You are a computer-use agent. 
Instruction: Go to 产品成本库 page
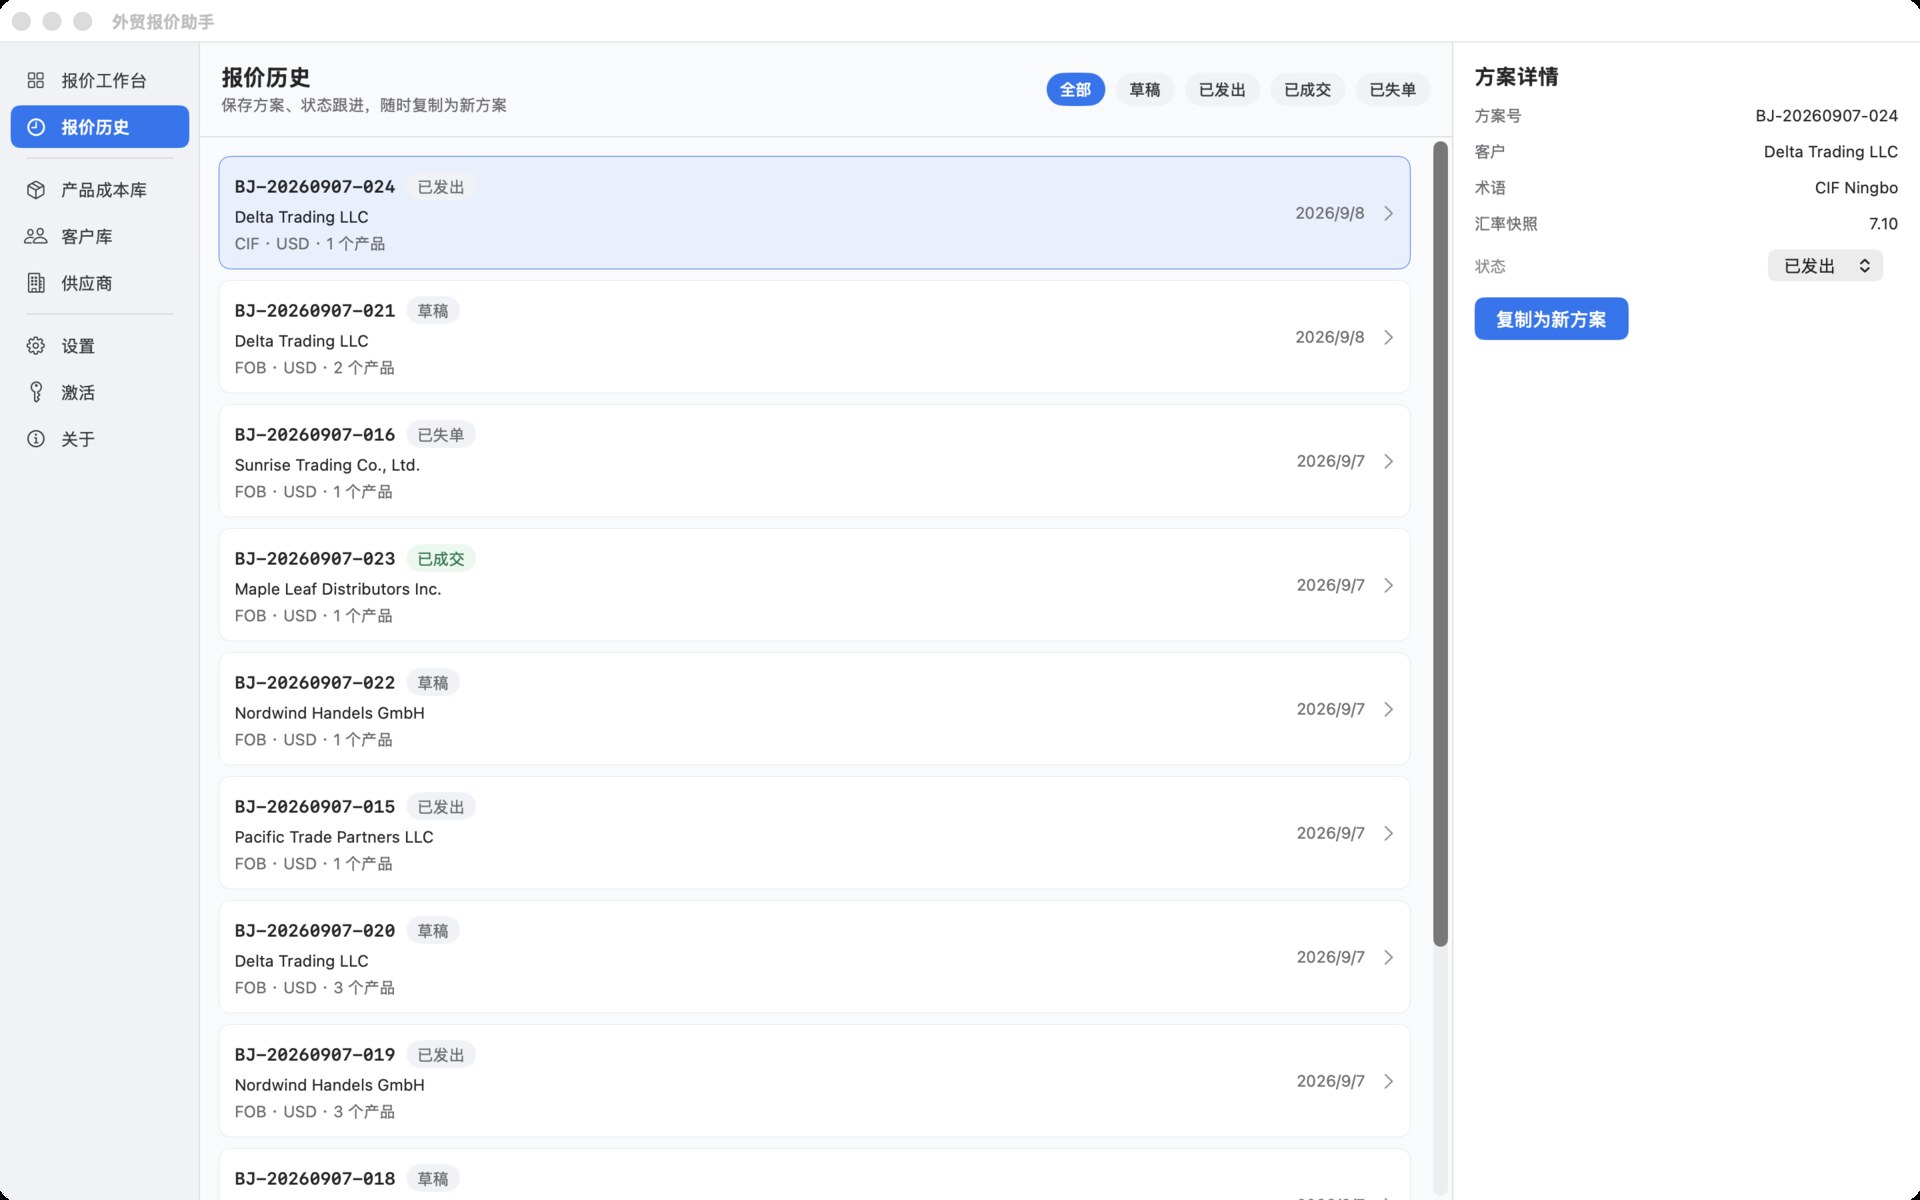click(x=100, y=190)
